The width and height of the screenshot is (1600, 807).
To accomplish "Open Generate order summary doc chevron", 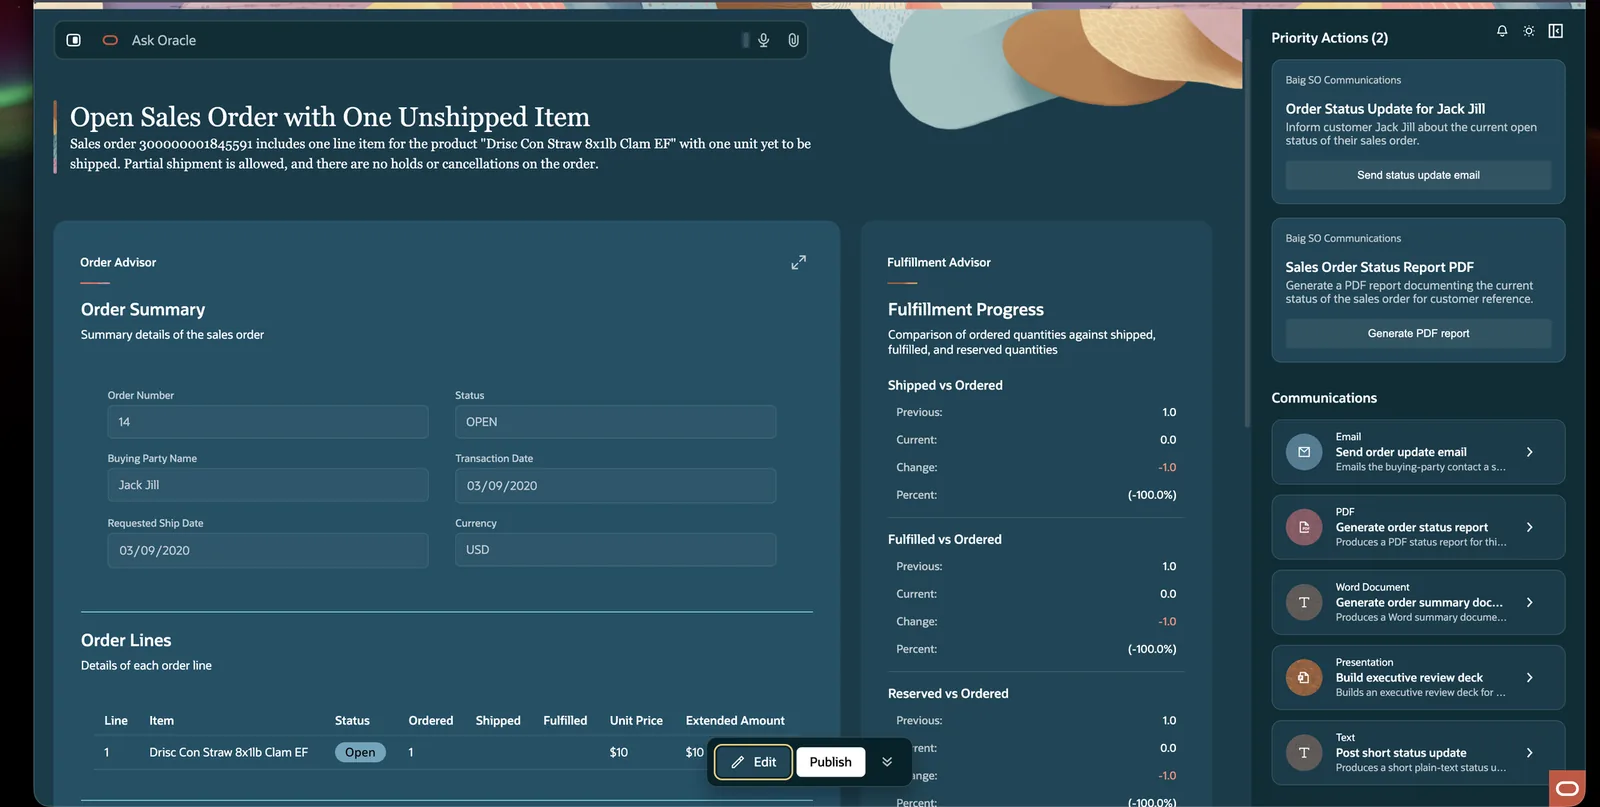I will pyautogui.click(x=1530, y=602).
